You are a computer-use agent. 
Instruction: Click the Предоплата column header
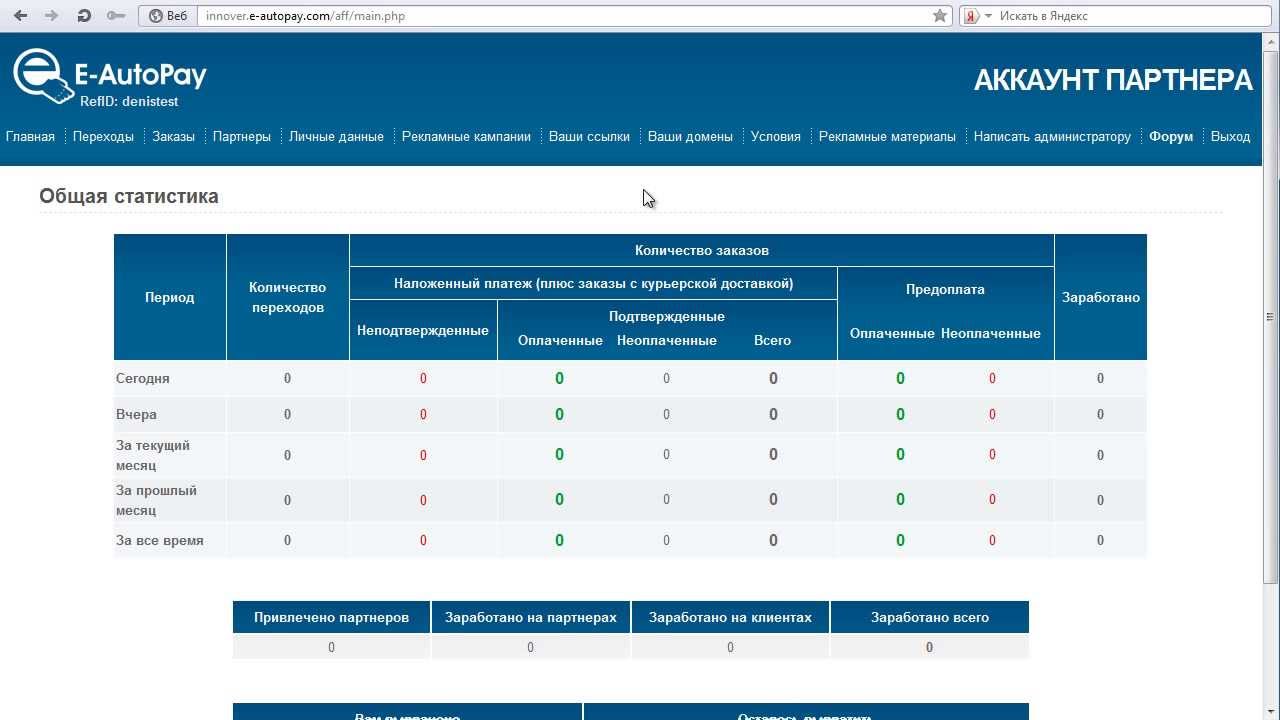(946, 289)
